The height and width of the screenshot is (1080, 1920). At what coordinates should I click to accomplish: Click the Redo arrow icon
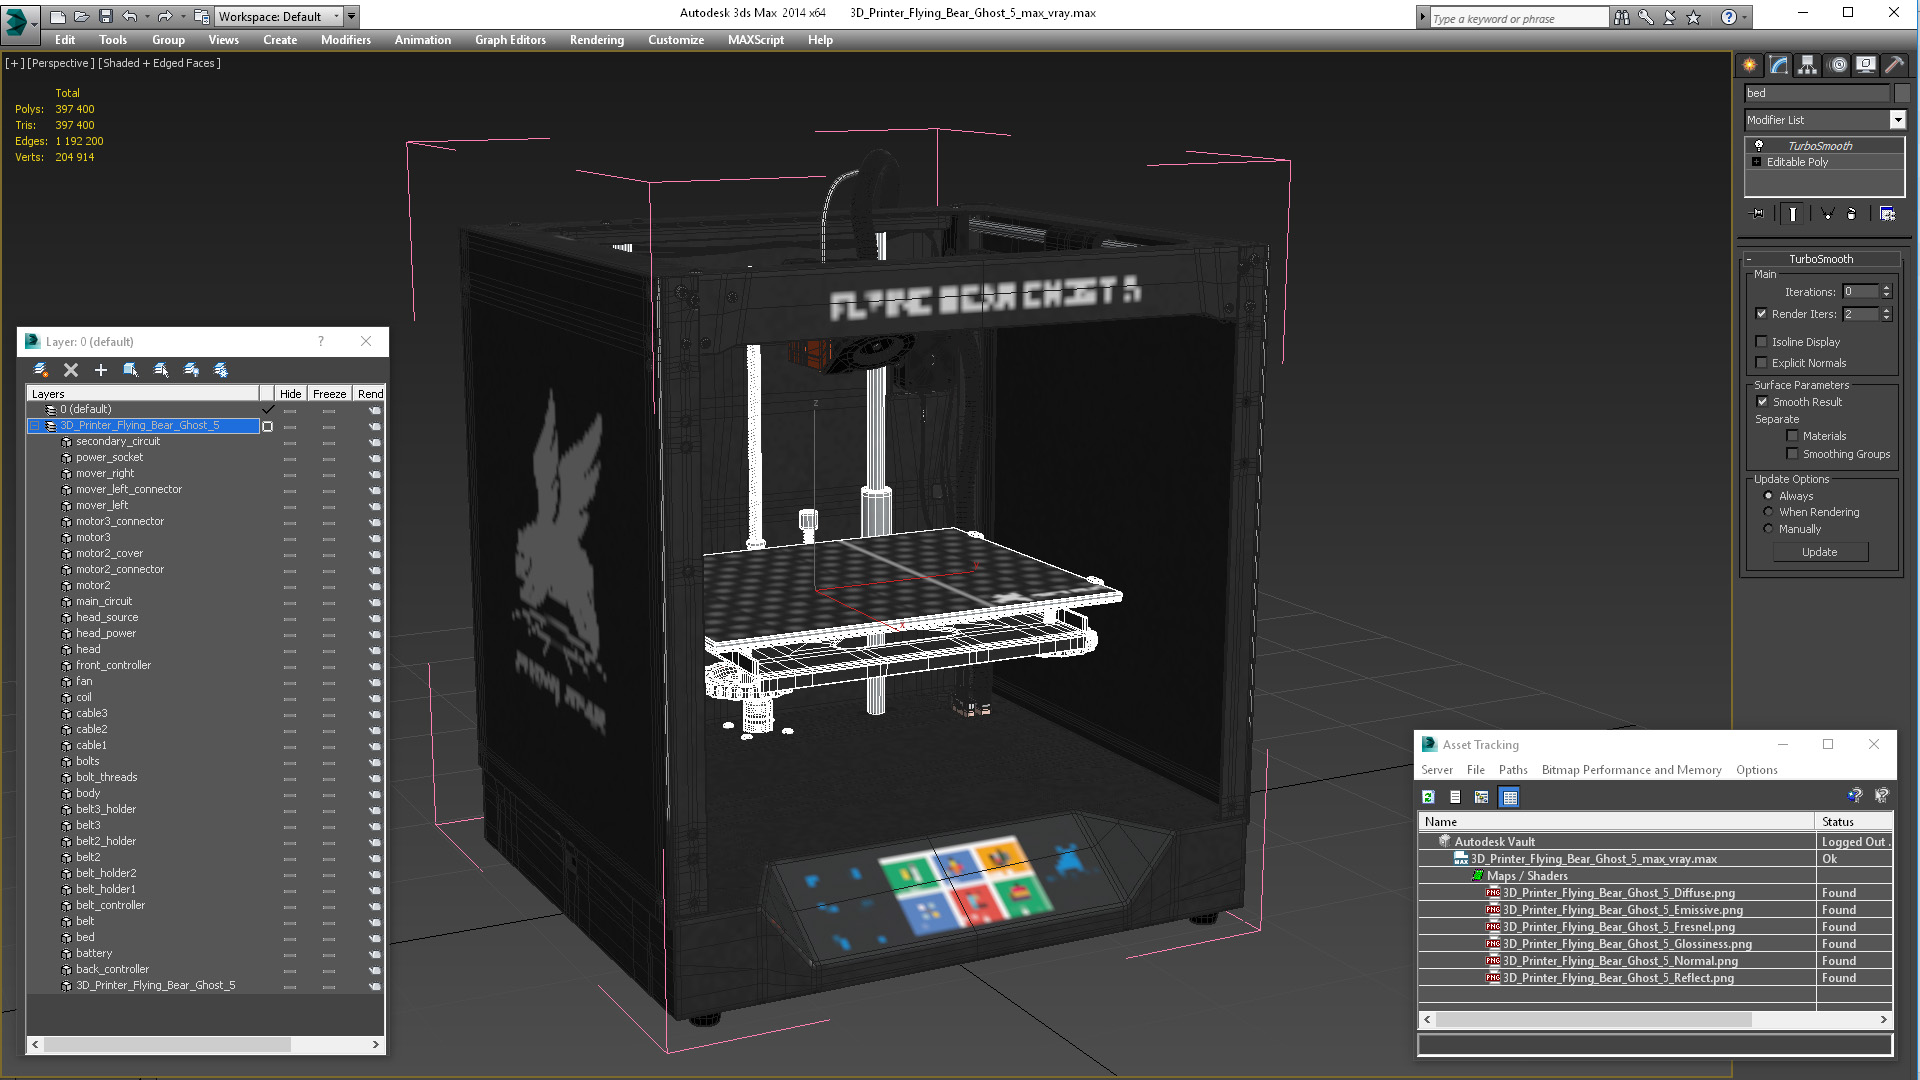[165, 16]
